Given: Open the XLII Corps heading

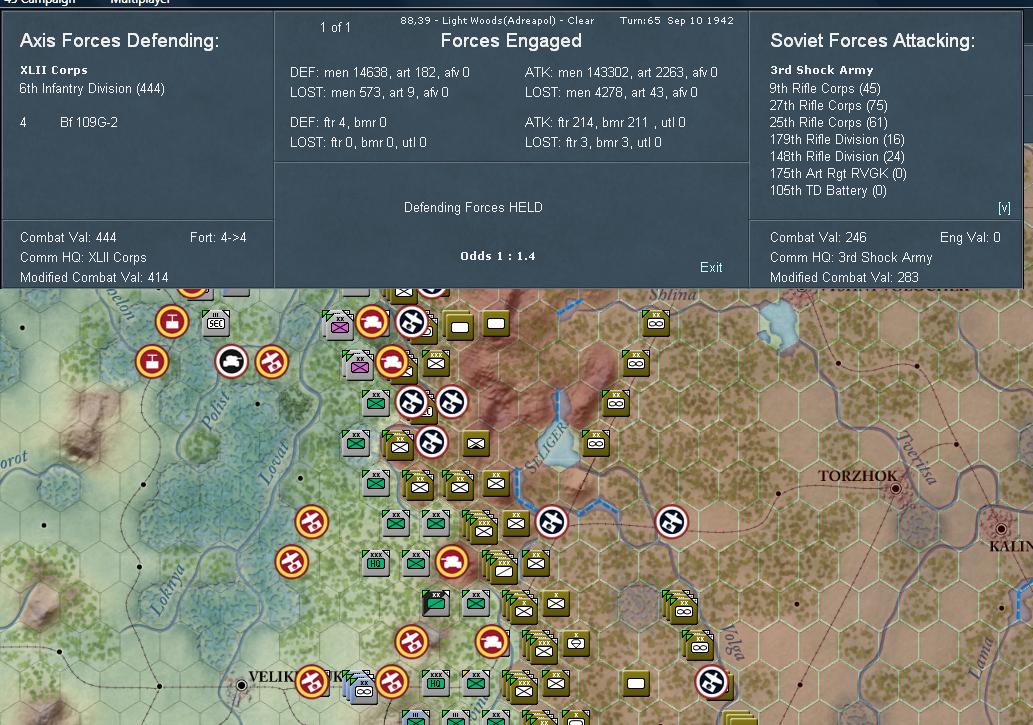Looking at the screenshot, I should (x=53, y=70).
